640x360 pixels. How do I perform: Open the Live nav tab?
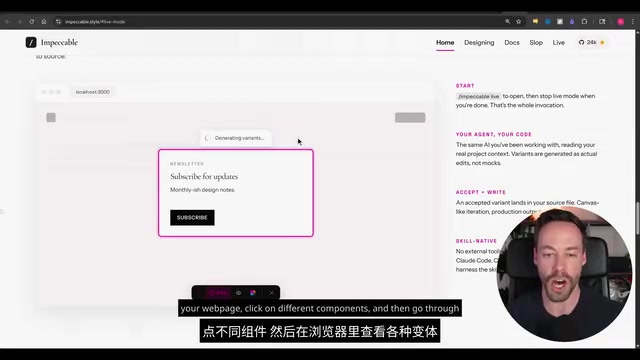click(x=559, y=42)
